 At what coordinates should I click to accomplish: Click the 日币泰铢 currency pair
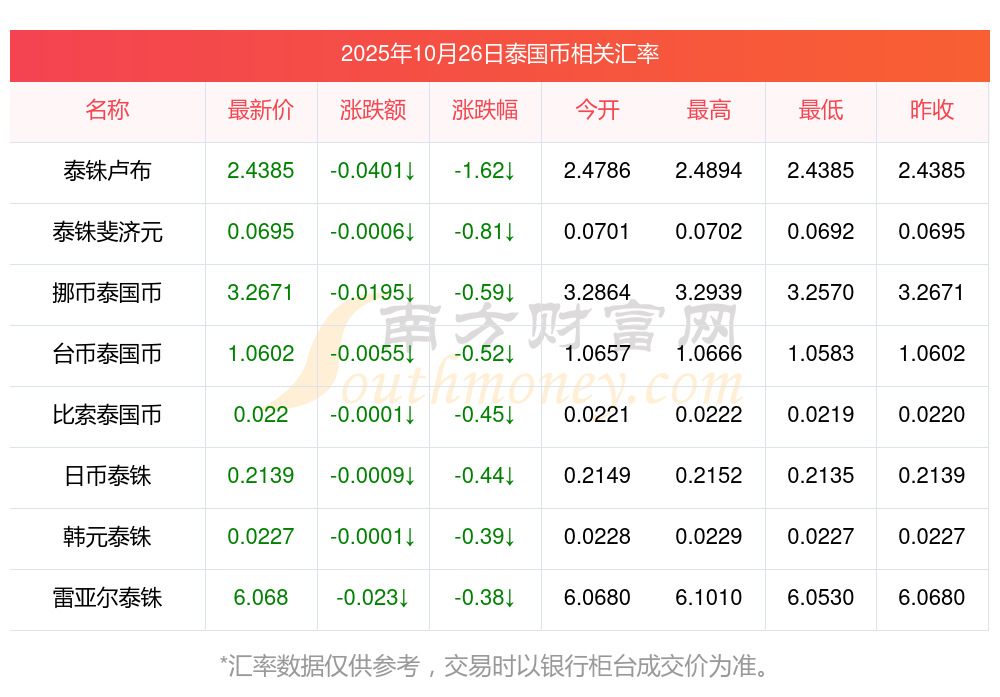tap(107, 476)
